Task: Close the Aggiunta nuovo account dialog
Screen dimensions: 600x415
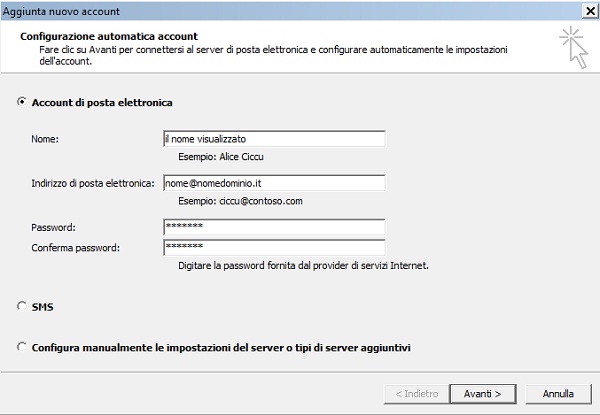Action: (590, 11)
